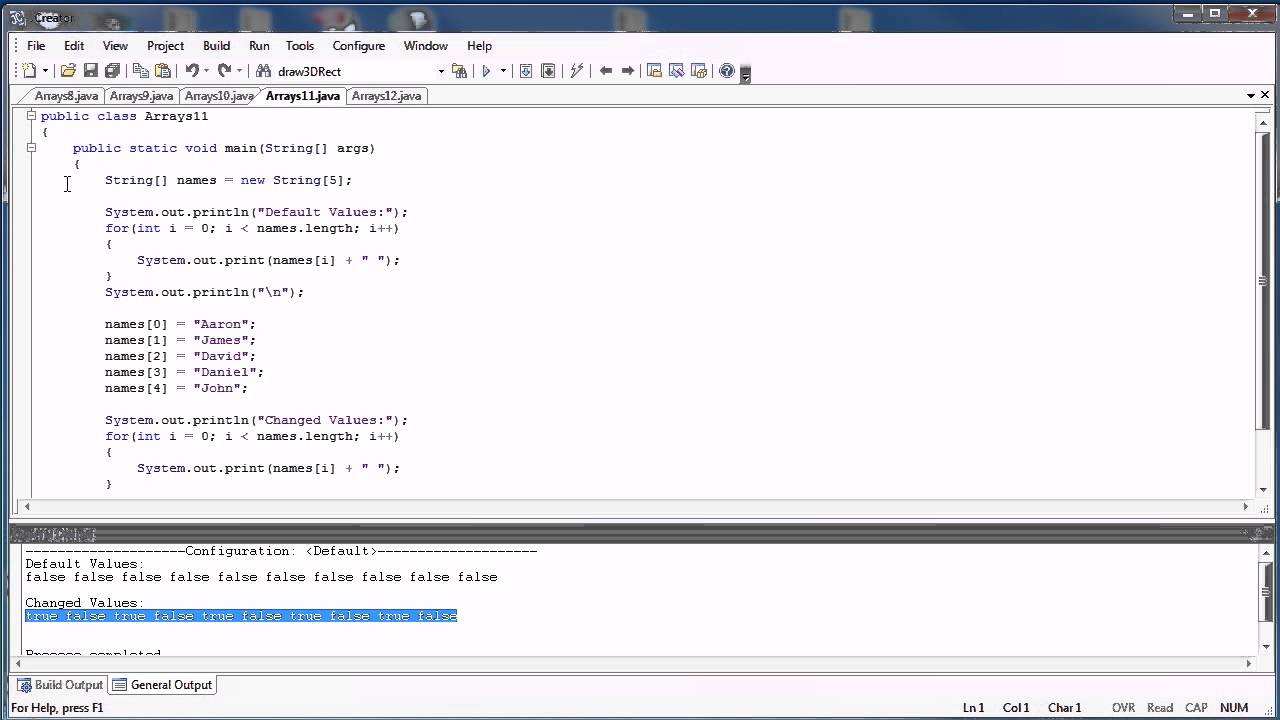Click the OVR status bar indicator
Viewport: 1280px width, 720px height.
click(1123, 708)
